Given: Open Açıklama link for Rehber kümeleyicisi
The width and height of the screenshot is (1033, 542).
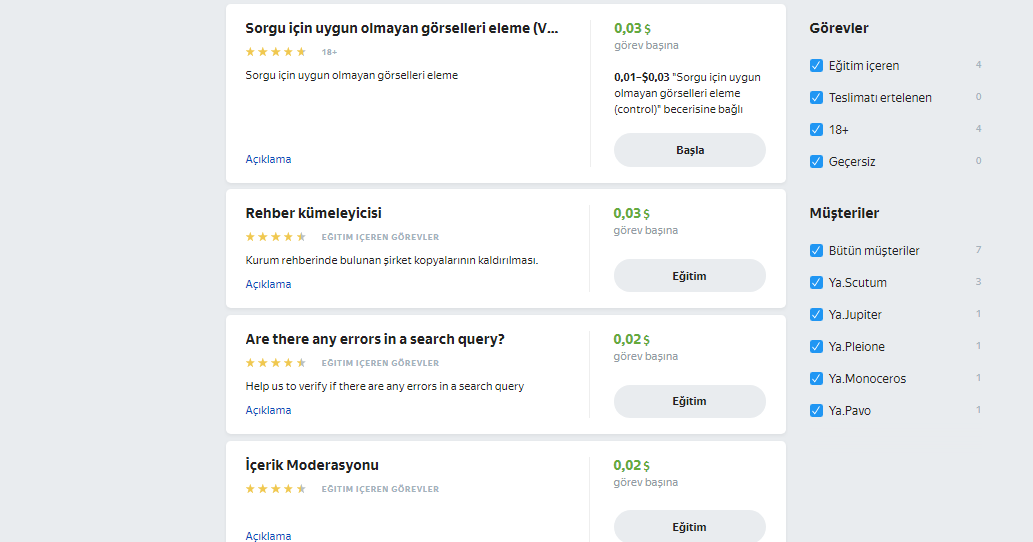Looking at the screenshot, I should pyautogui.click(x=268, y=285).
